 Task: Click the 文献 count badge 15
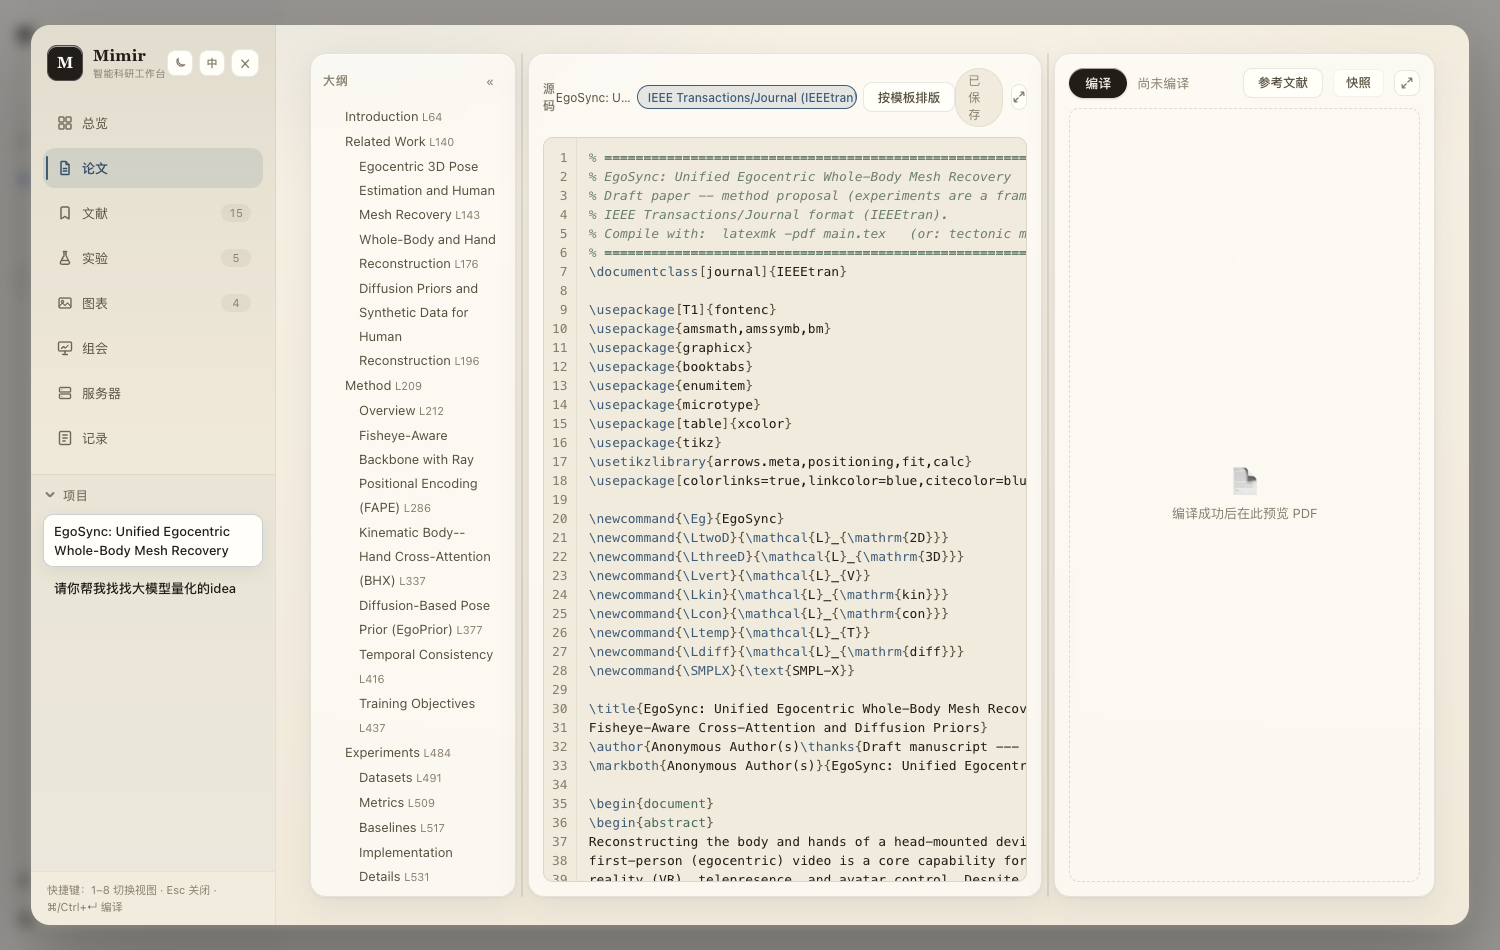tap(236, 213)
